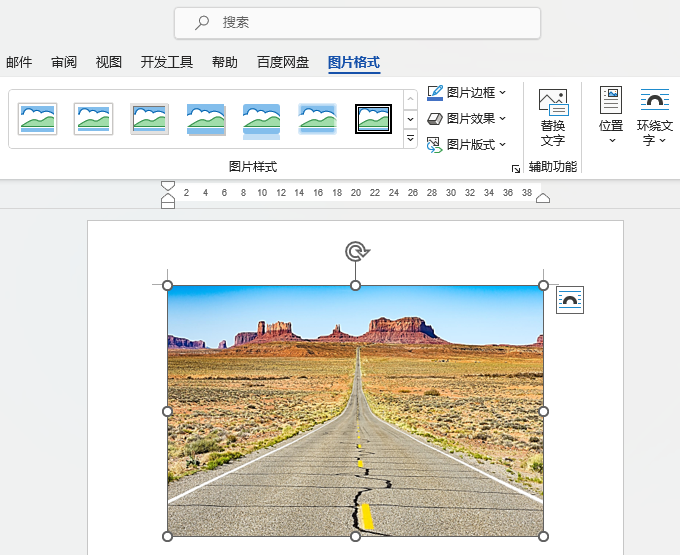Open the 位置 position dropdown

pyautogui.click(x=611, y=115)
